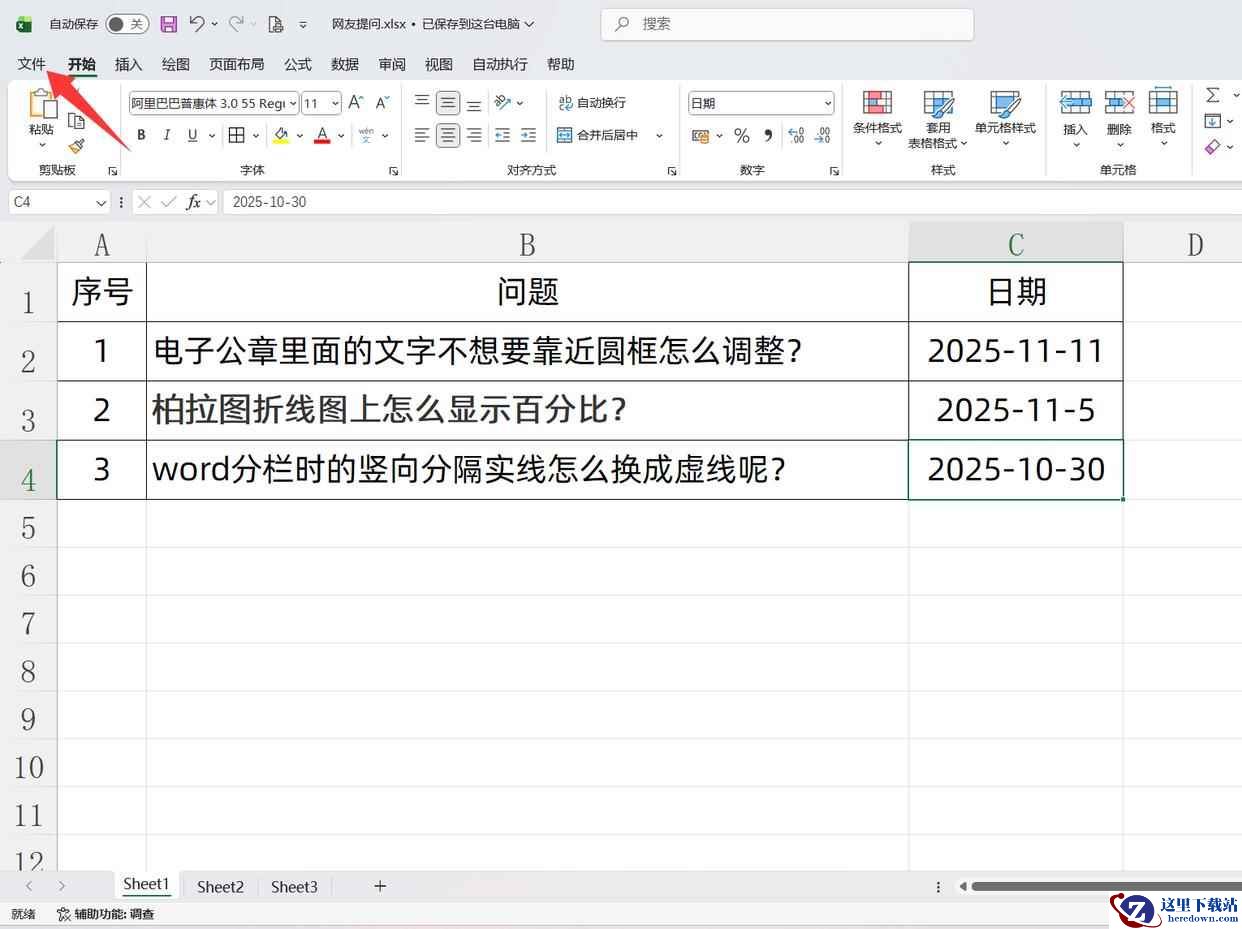Switch to the Sheet2 worksheet tab
Viewport: 1242px width, 929px height.
coord(220,886)
